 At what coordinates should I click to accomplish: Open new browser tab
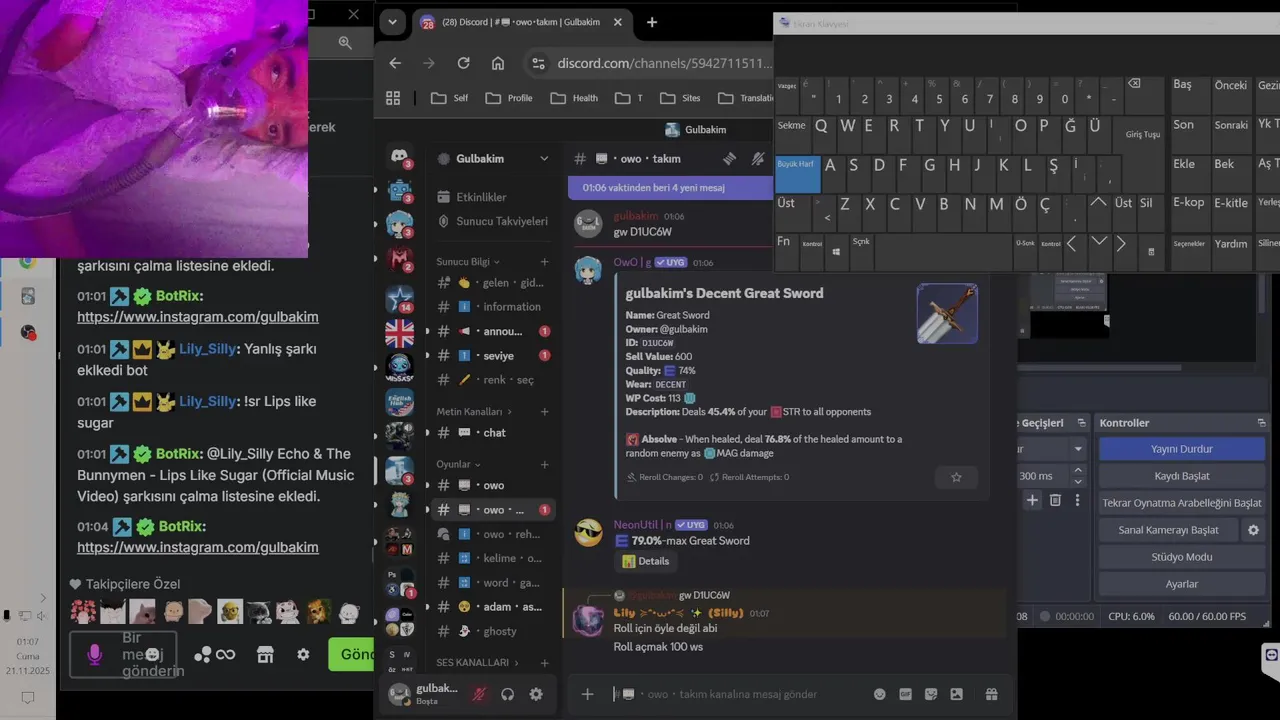(x=652, y=22)
